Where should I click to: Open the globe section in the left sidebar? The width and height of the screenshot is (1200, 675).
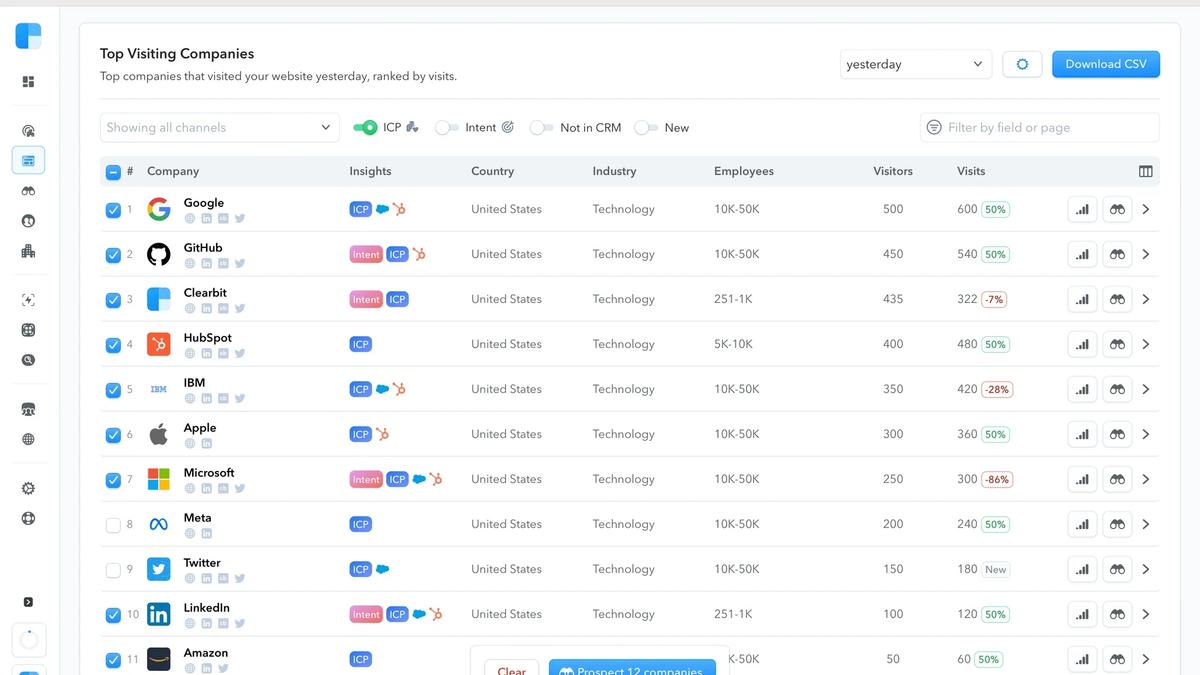coord(27,438)
